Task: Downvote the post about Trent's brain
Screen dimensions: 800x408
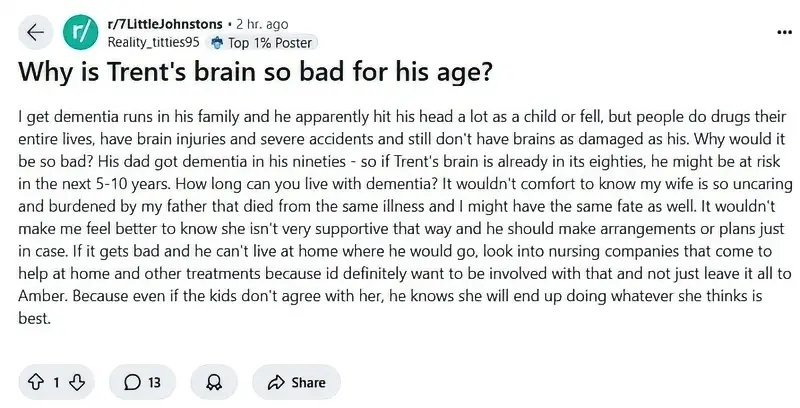Action: [77, 382]
